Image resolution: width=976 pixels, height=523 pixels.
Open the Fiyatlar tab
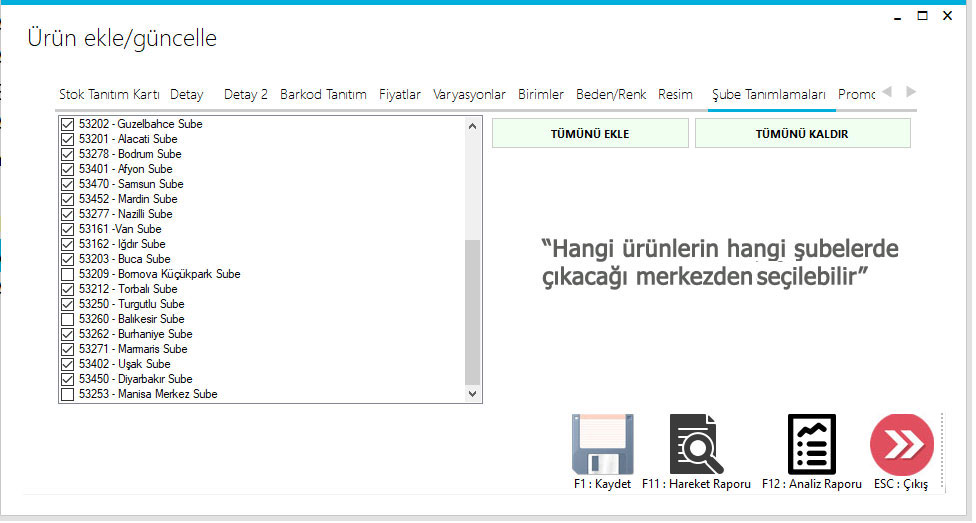[x=400, y=95]
